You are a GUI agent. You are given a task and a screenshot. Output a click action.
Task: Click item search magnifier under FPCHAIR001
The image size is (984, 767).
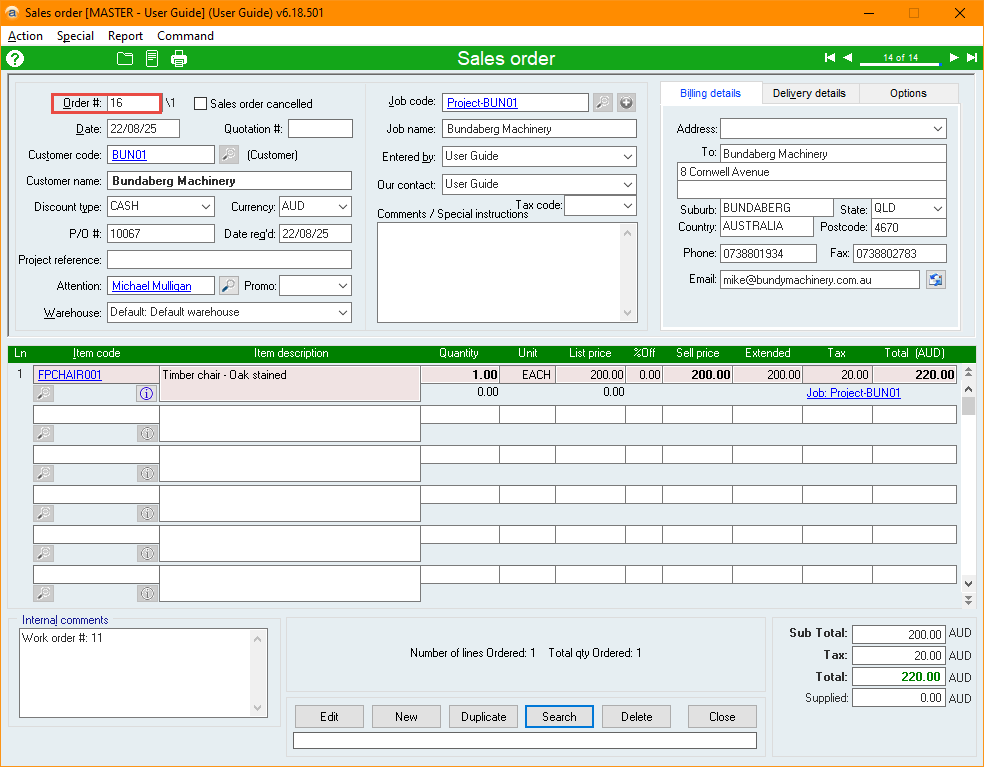[x=44, y=394]
